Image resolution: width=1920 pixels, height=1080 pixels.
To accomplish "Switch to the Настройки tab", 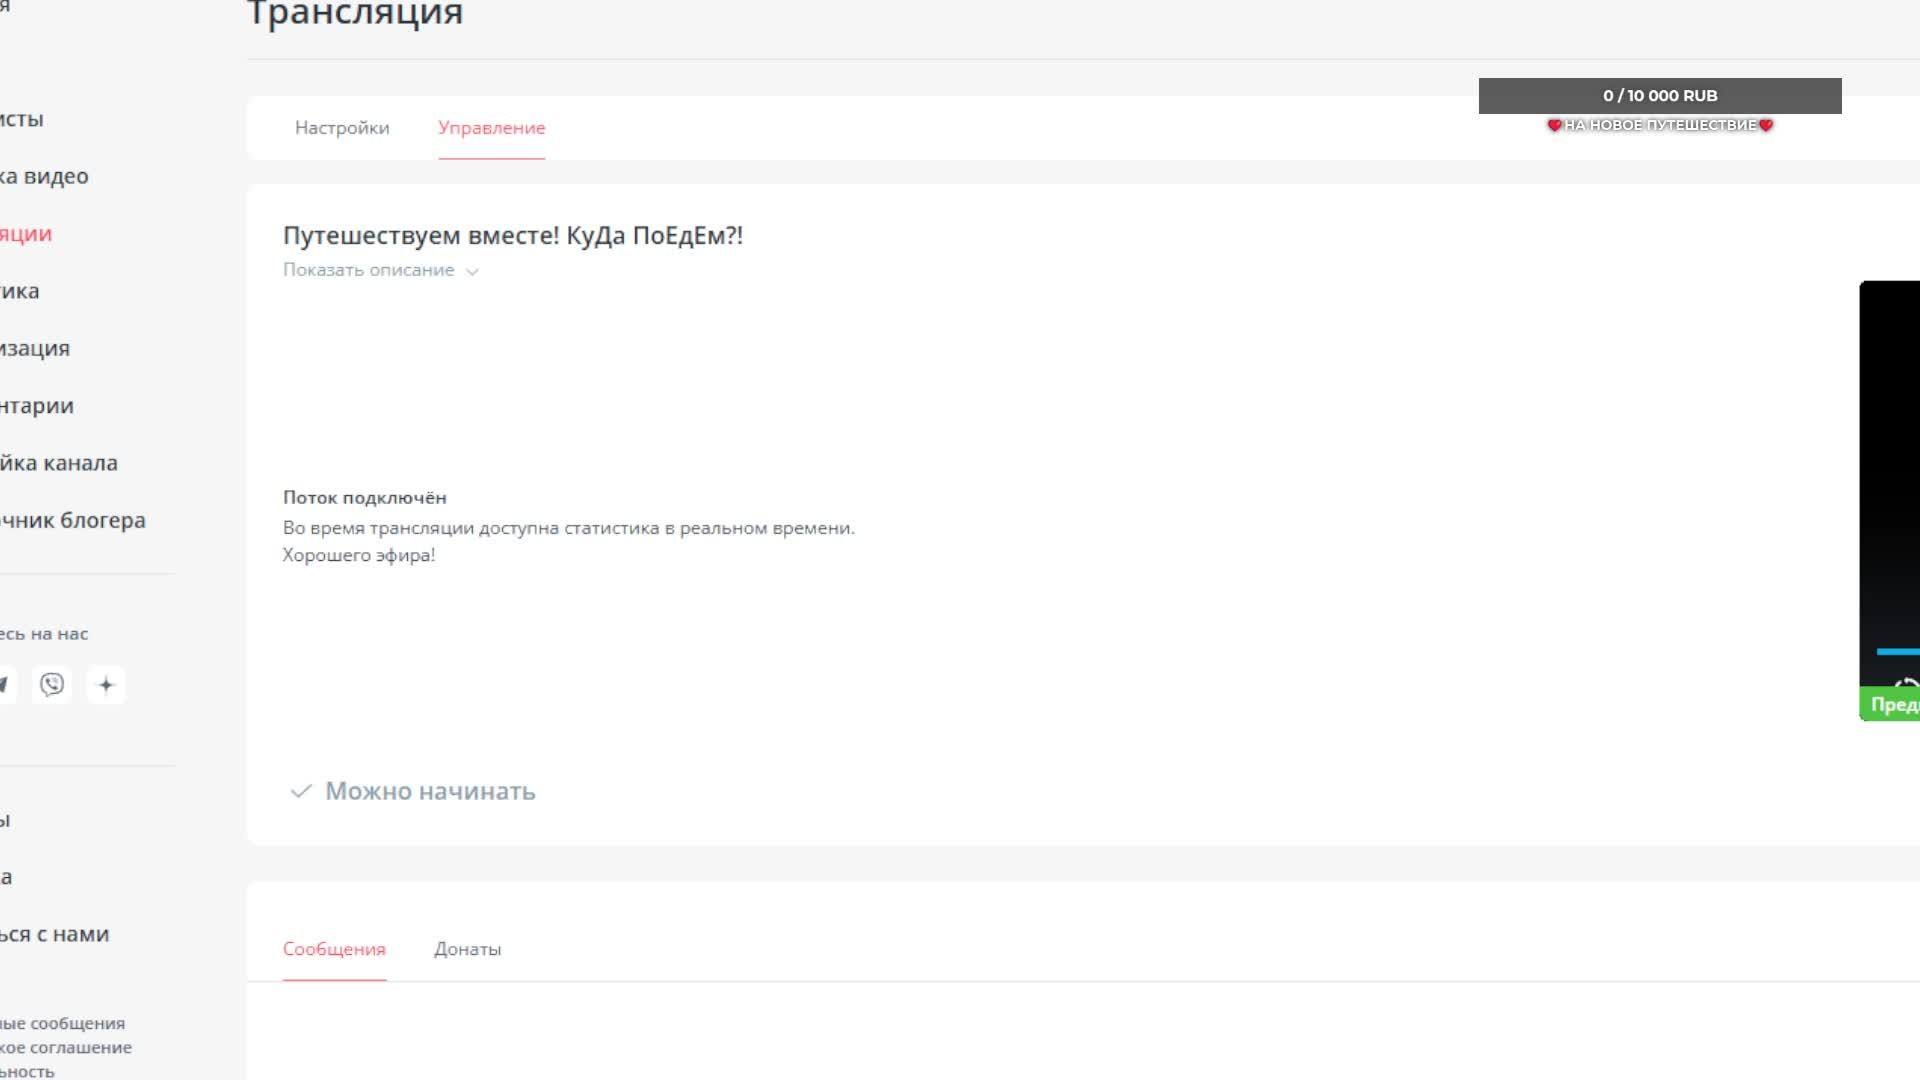I will point(342,128).
